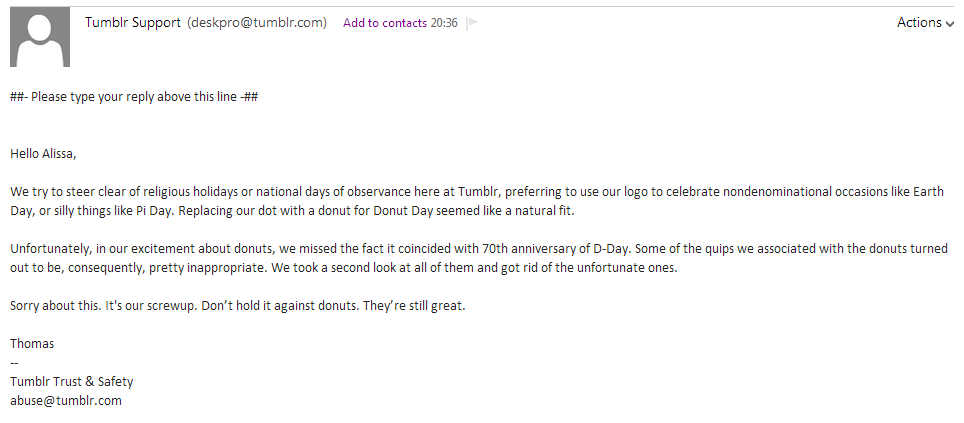Click the gray sender avatar silhouette
The width and height of the screenshot is (964, 423).
(40, 37)
